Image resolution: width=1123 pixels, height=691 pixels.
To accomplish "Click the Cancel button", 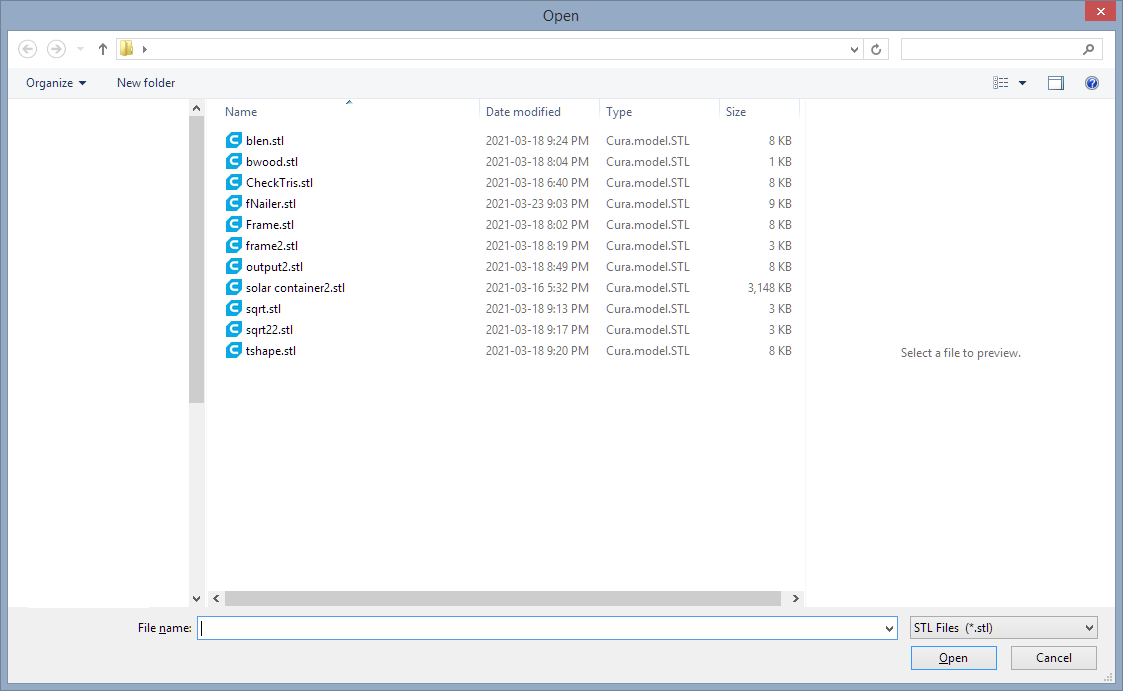I will click(1054, 658).
